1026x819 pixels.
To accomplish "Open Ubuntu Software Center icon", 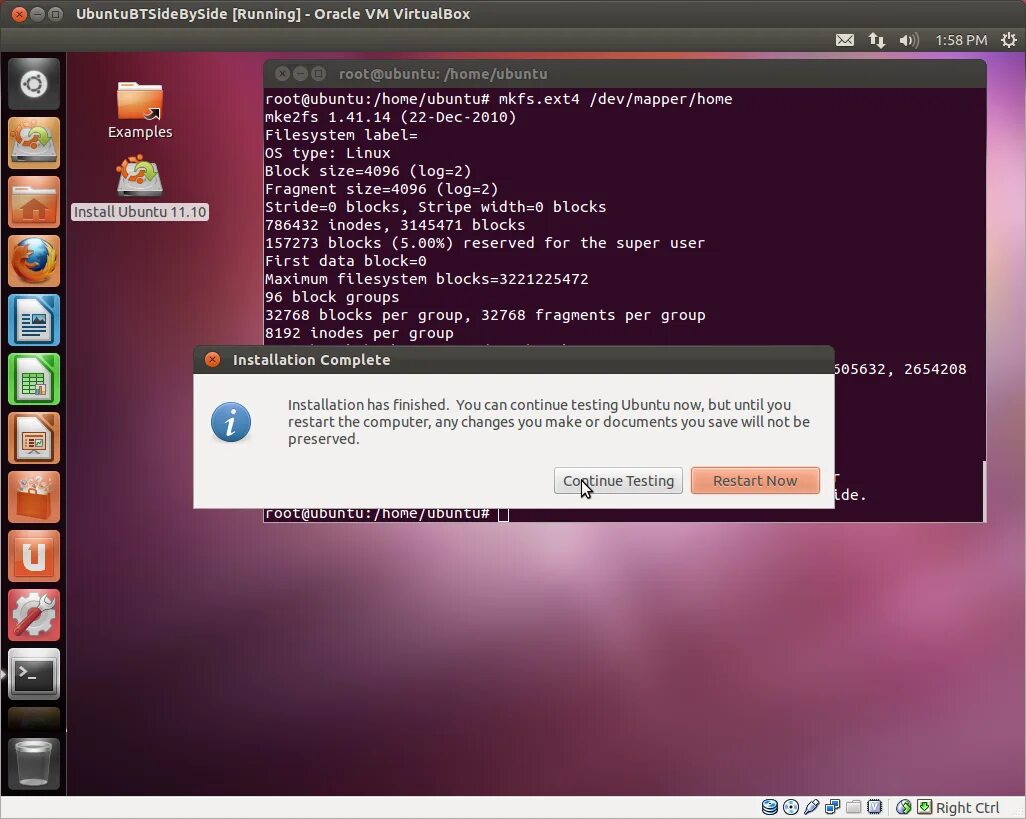I will click(x=34, y=497).
